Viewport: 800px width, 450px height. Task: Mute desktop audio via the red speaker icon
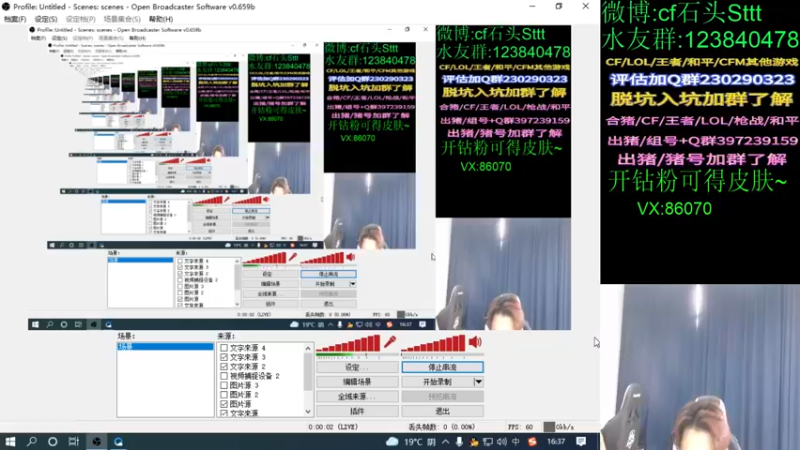475,342
